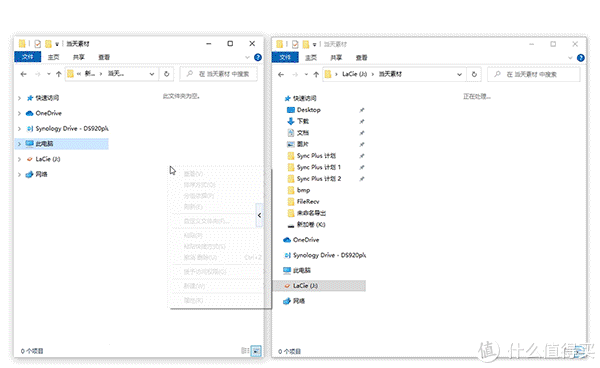Select OneDrive in left window
This screenshot has height=368, width=600.
(x=44, y=113)
